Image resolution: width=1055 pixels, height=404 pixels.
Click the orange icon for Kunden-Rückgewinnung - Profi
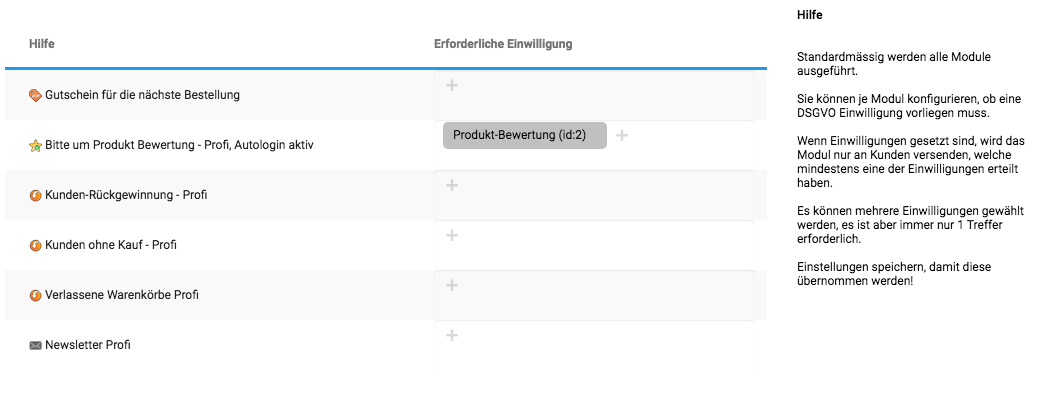click(x=36, y=195)
